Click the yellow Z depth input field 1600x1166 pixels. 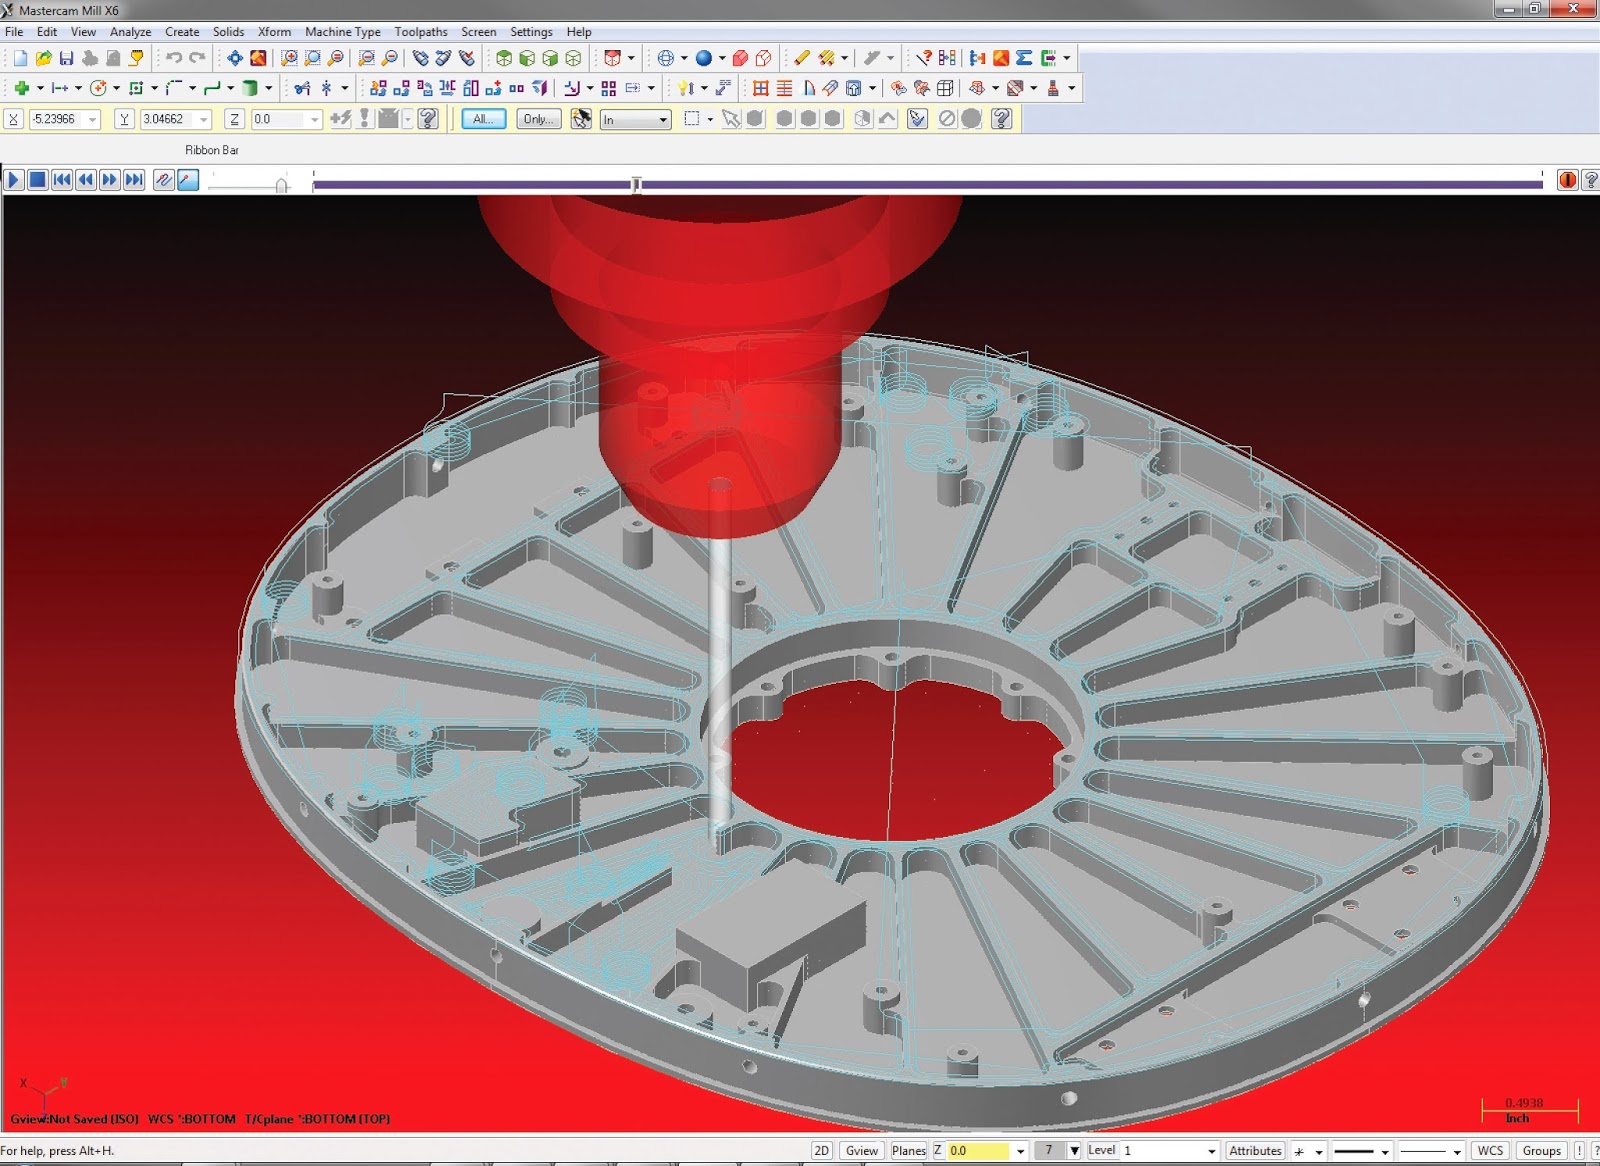click(979, 1151)
